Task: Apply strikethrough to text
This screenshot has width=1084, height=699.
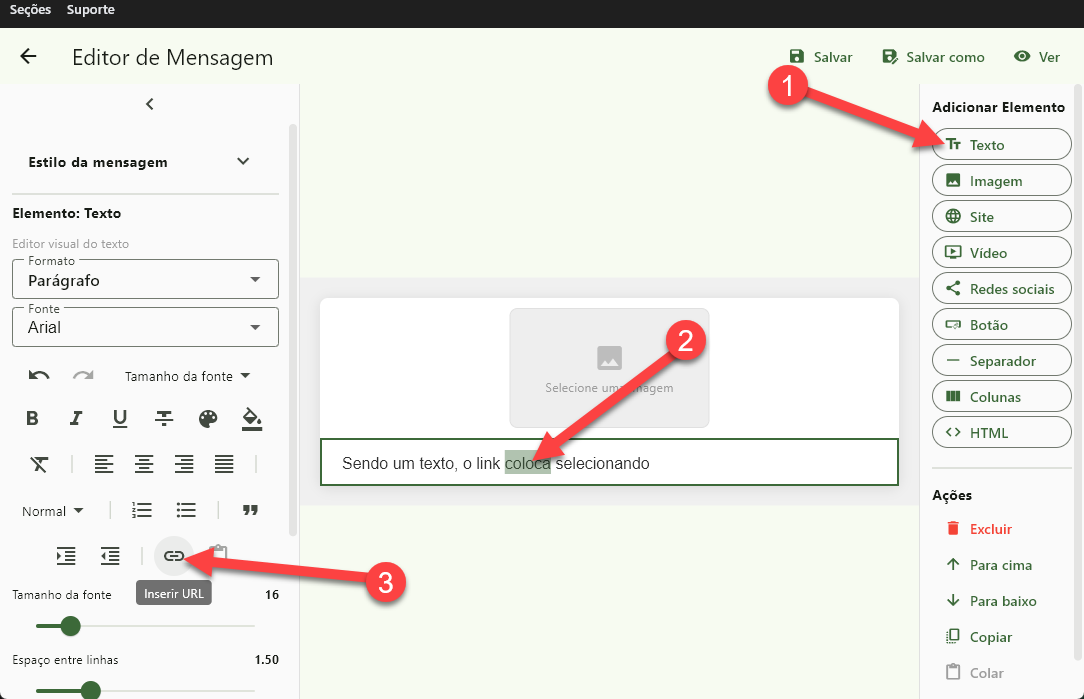Action: [x=164, y=418]
